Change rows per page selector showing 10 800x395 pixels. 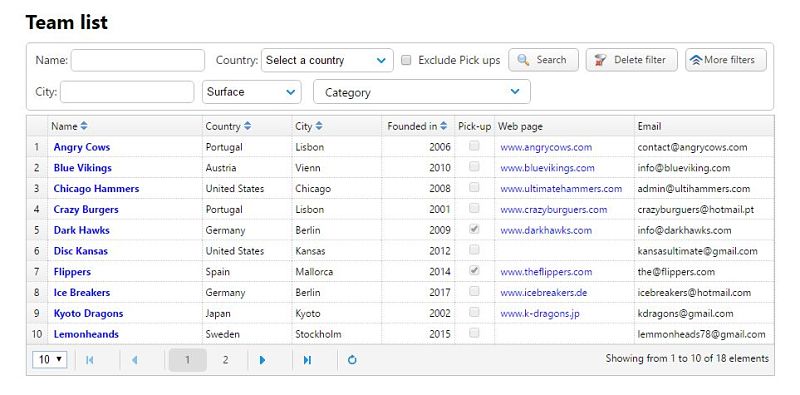pos(49,359)
